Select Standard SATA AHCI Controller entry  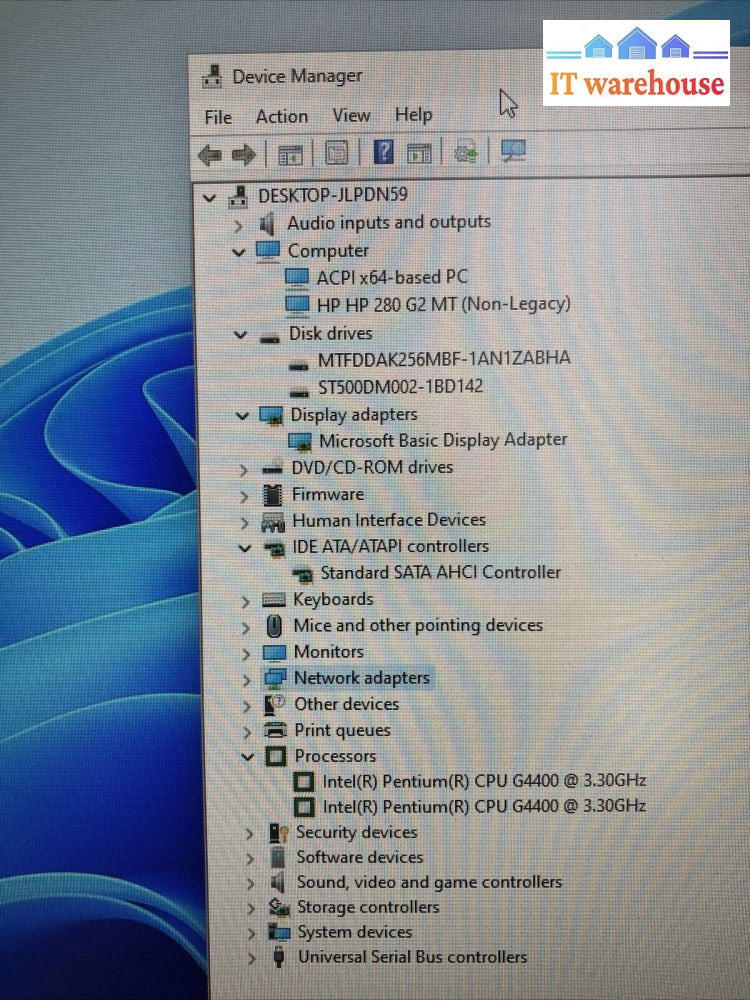tap(440, 573)
